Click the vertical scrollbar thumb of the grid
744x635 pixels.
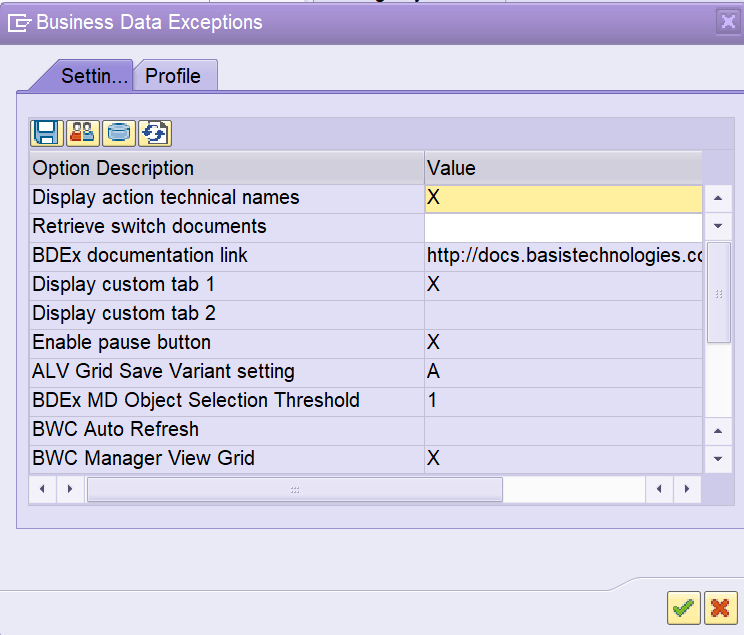(x=718, y=293)
